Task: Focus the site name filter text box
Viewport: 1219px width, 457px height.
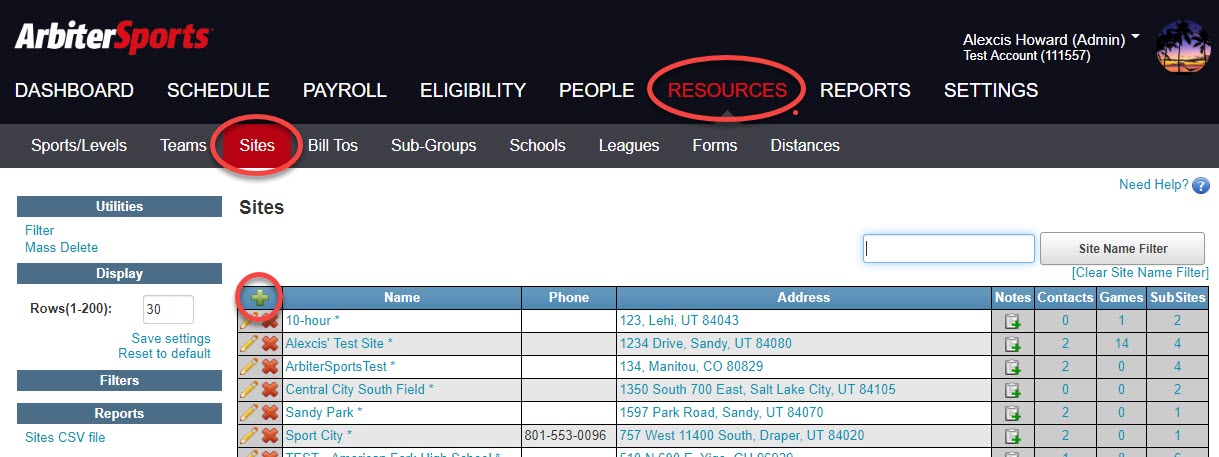Action: 949,249
